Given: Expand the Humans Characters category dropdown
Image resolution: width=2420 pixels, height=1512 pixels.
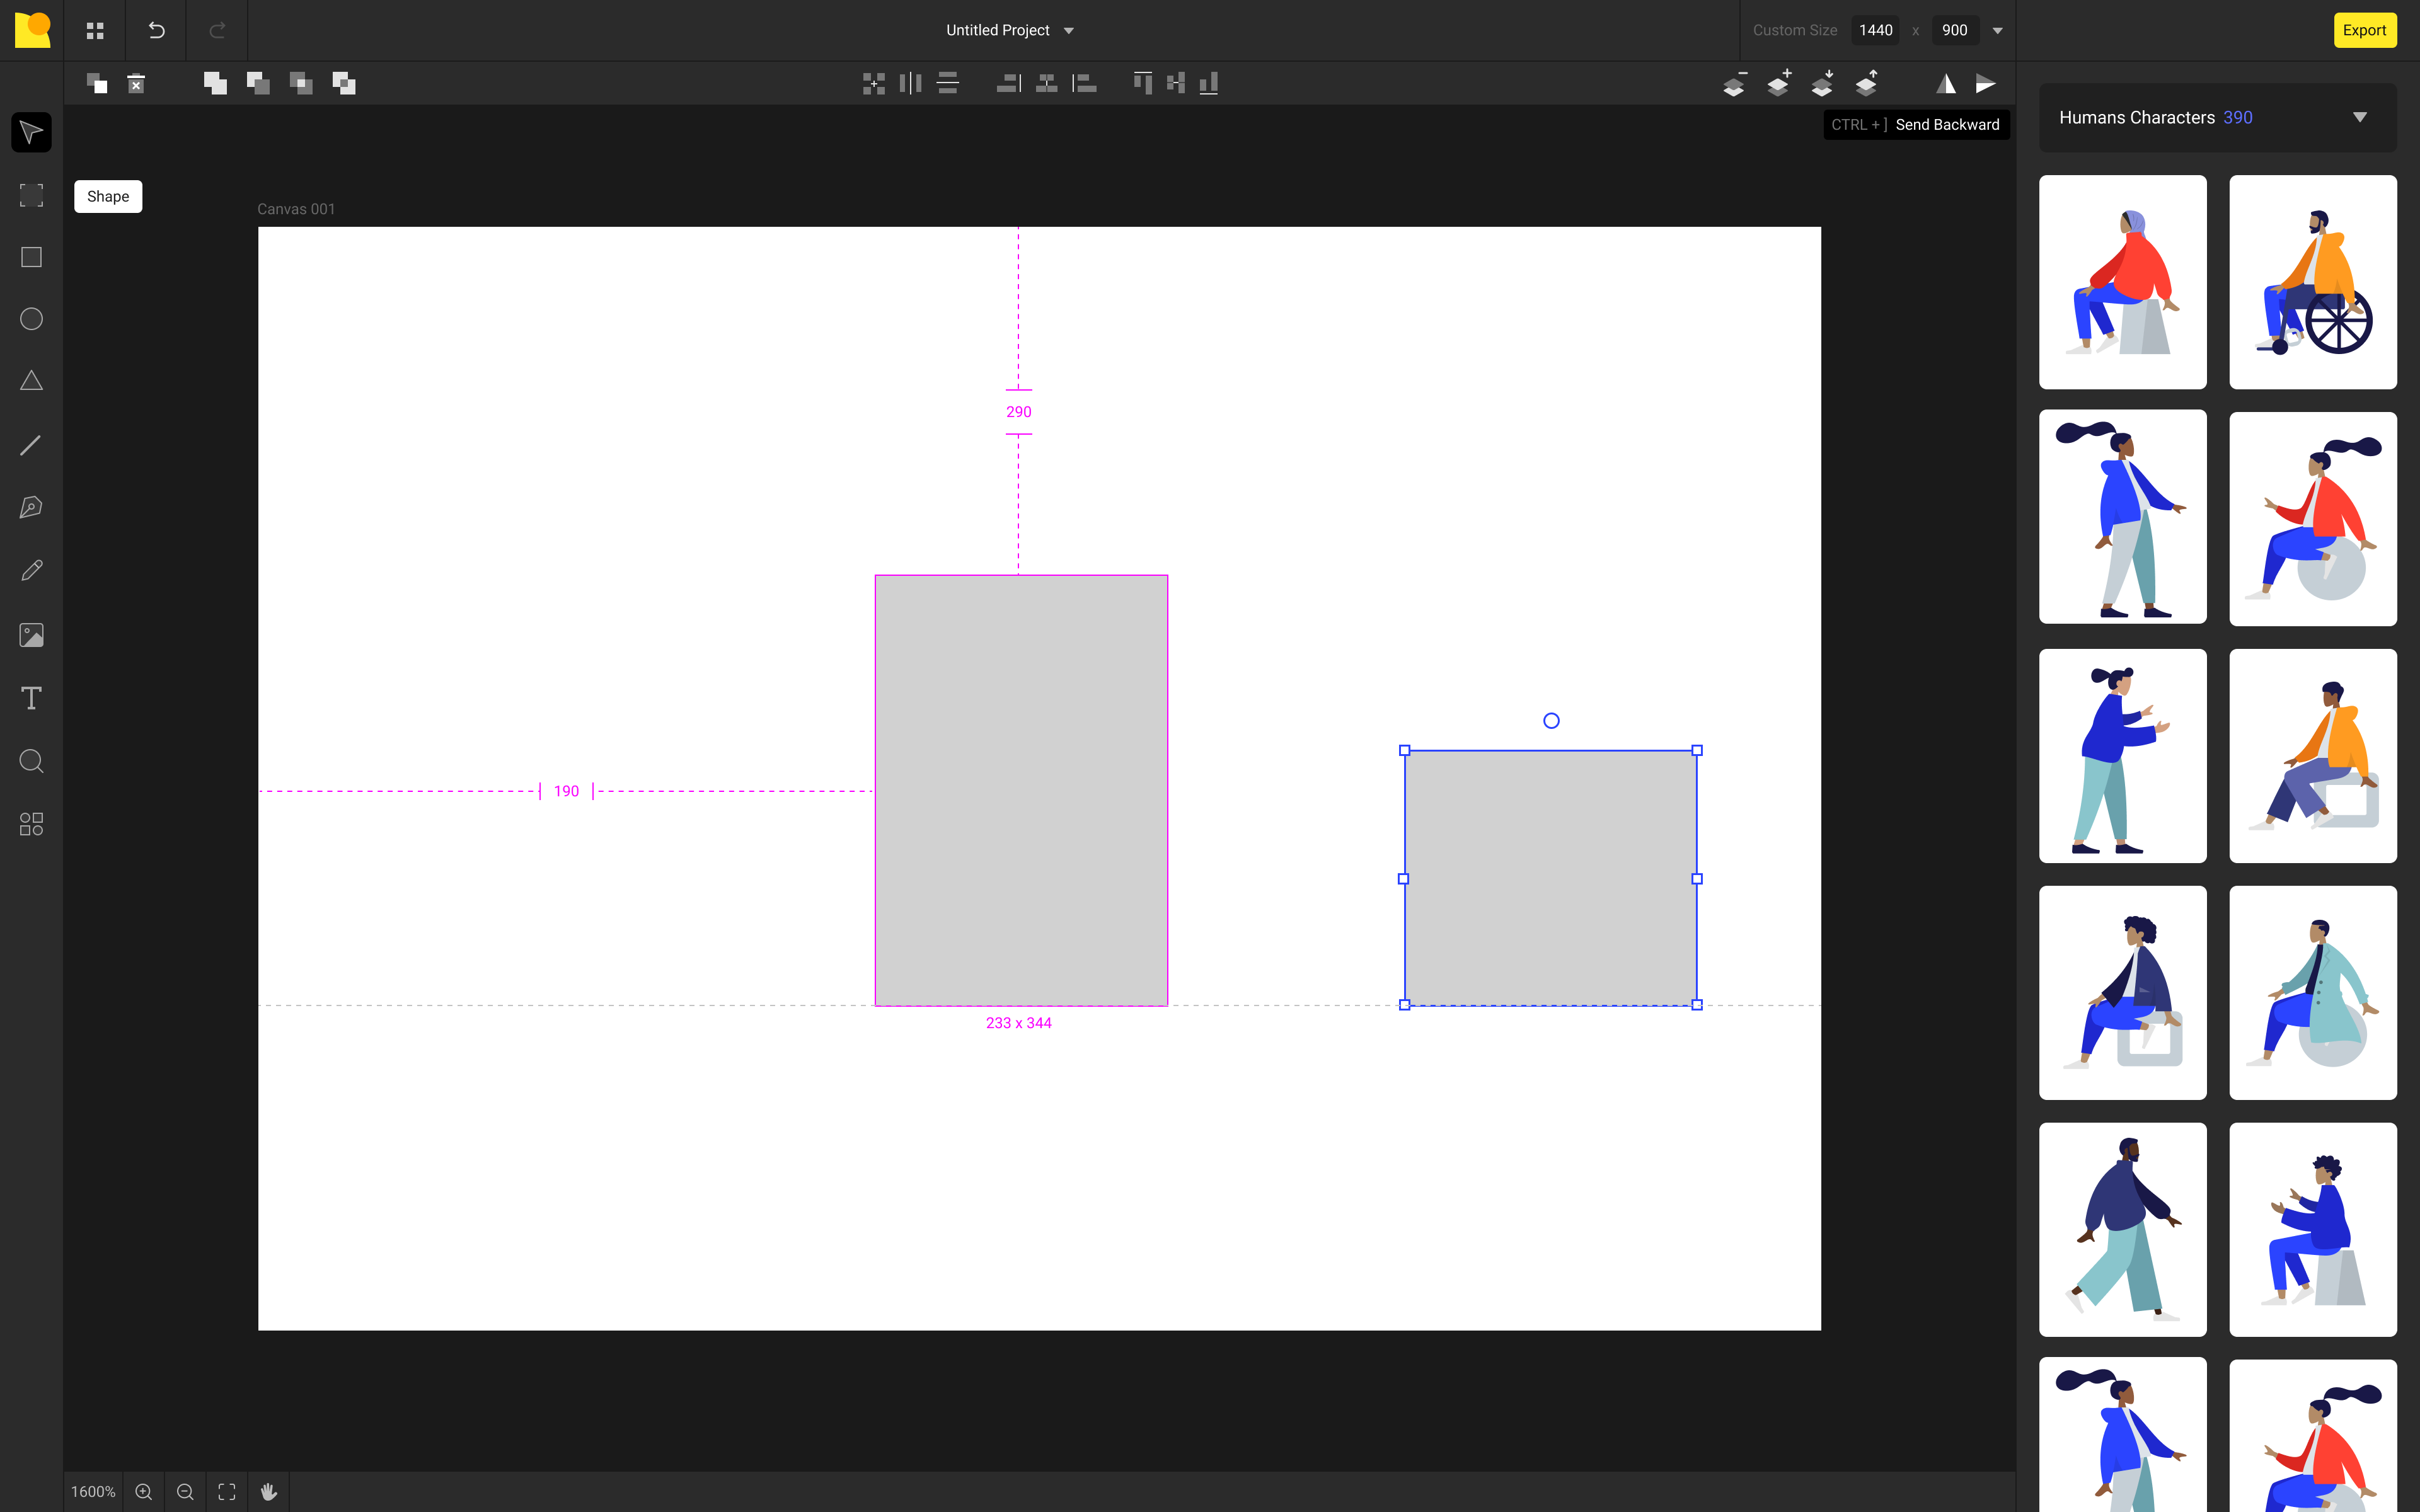Looking at the screenshot, I should pos(2360,117).
